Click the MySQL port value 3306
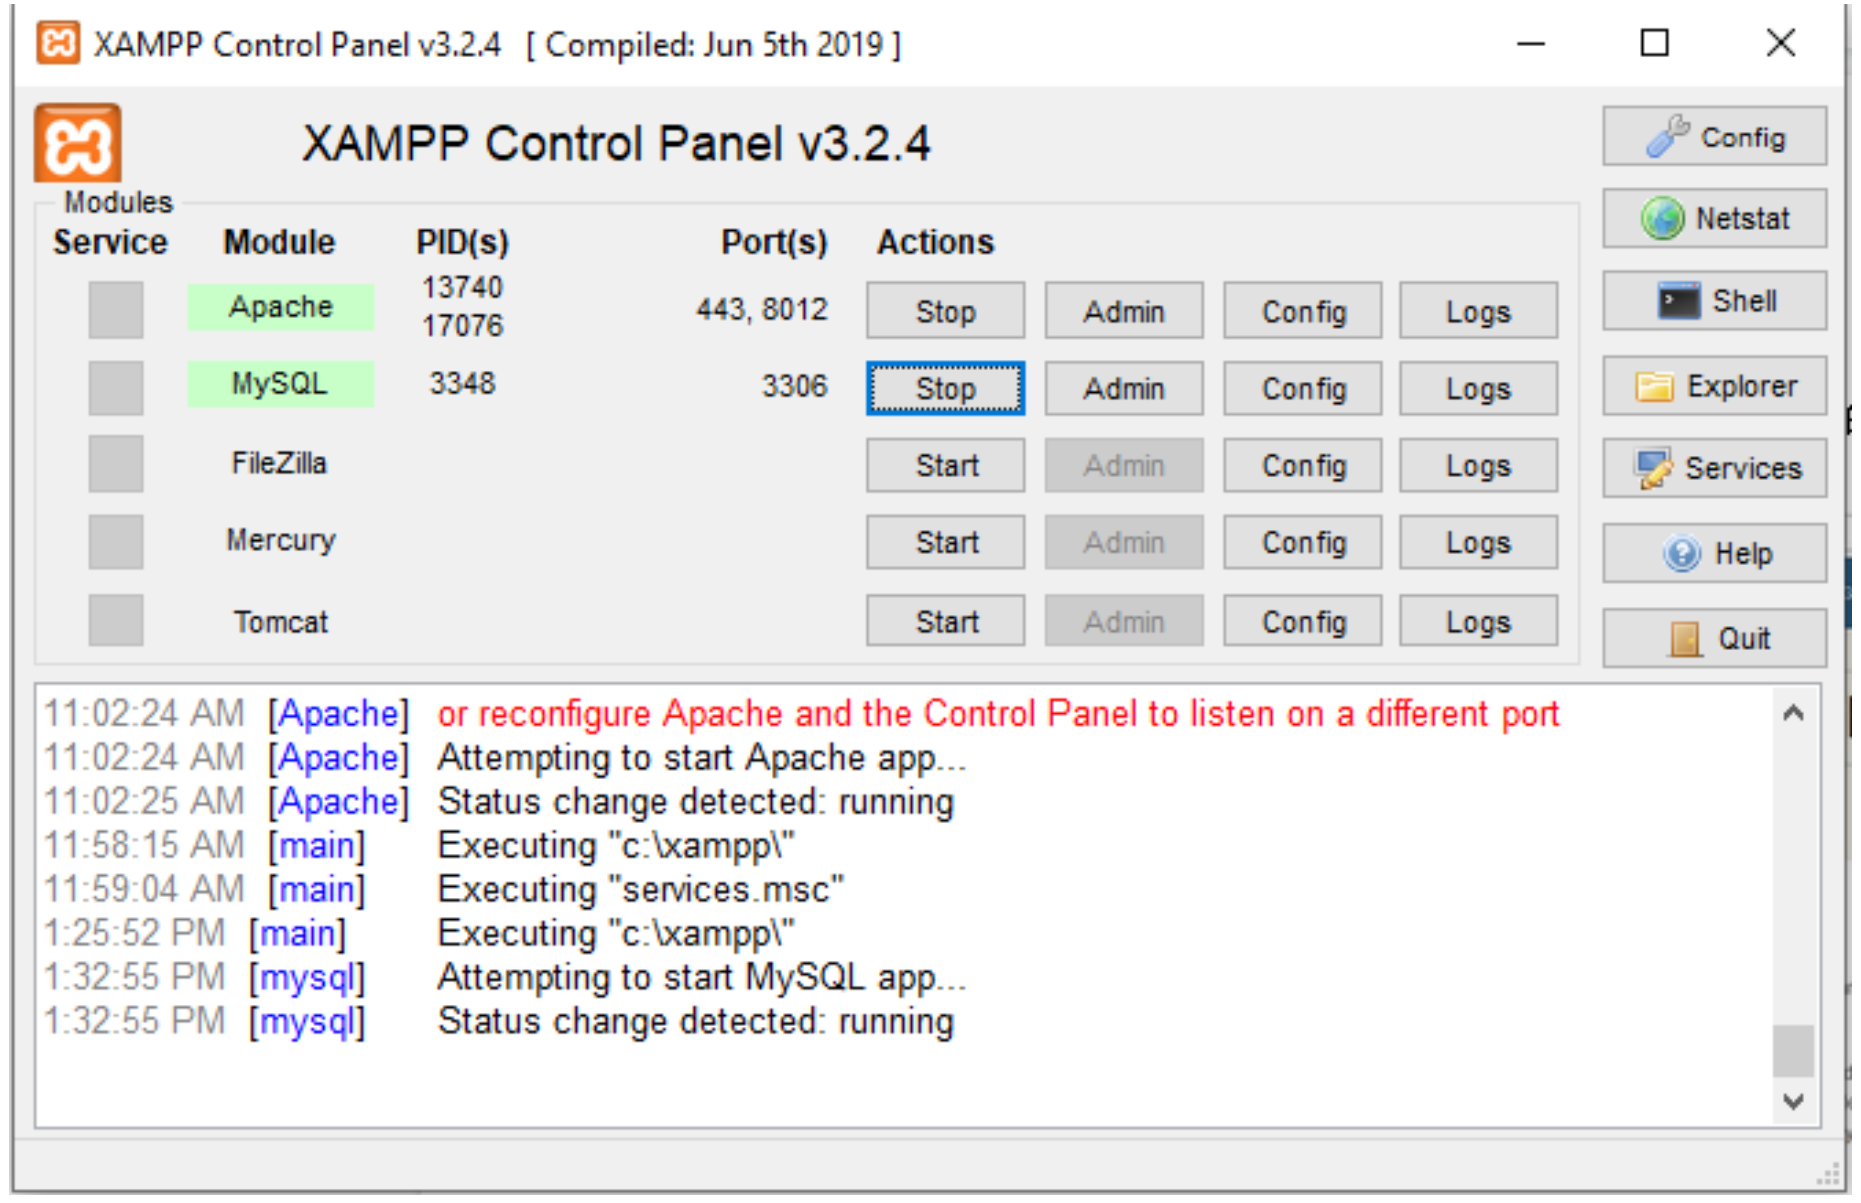This screenshot has width=1861, height=1203. (795, 386)
